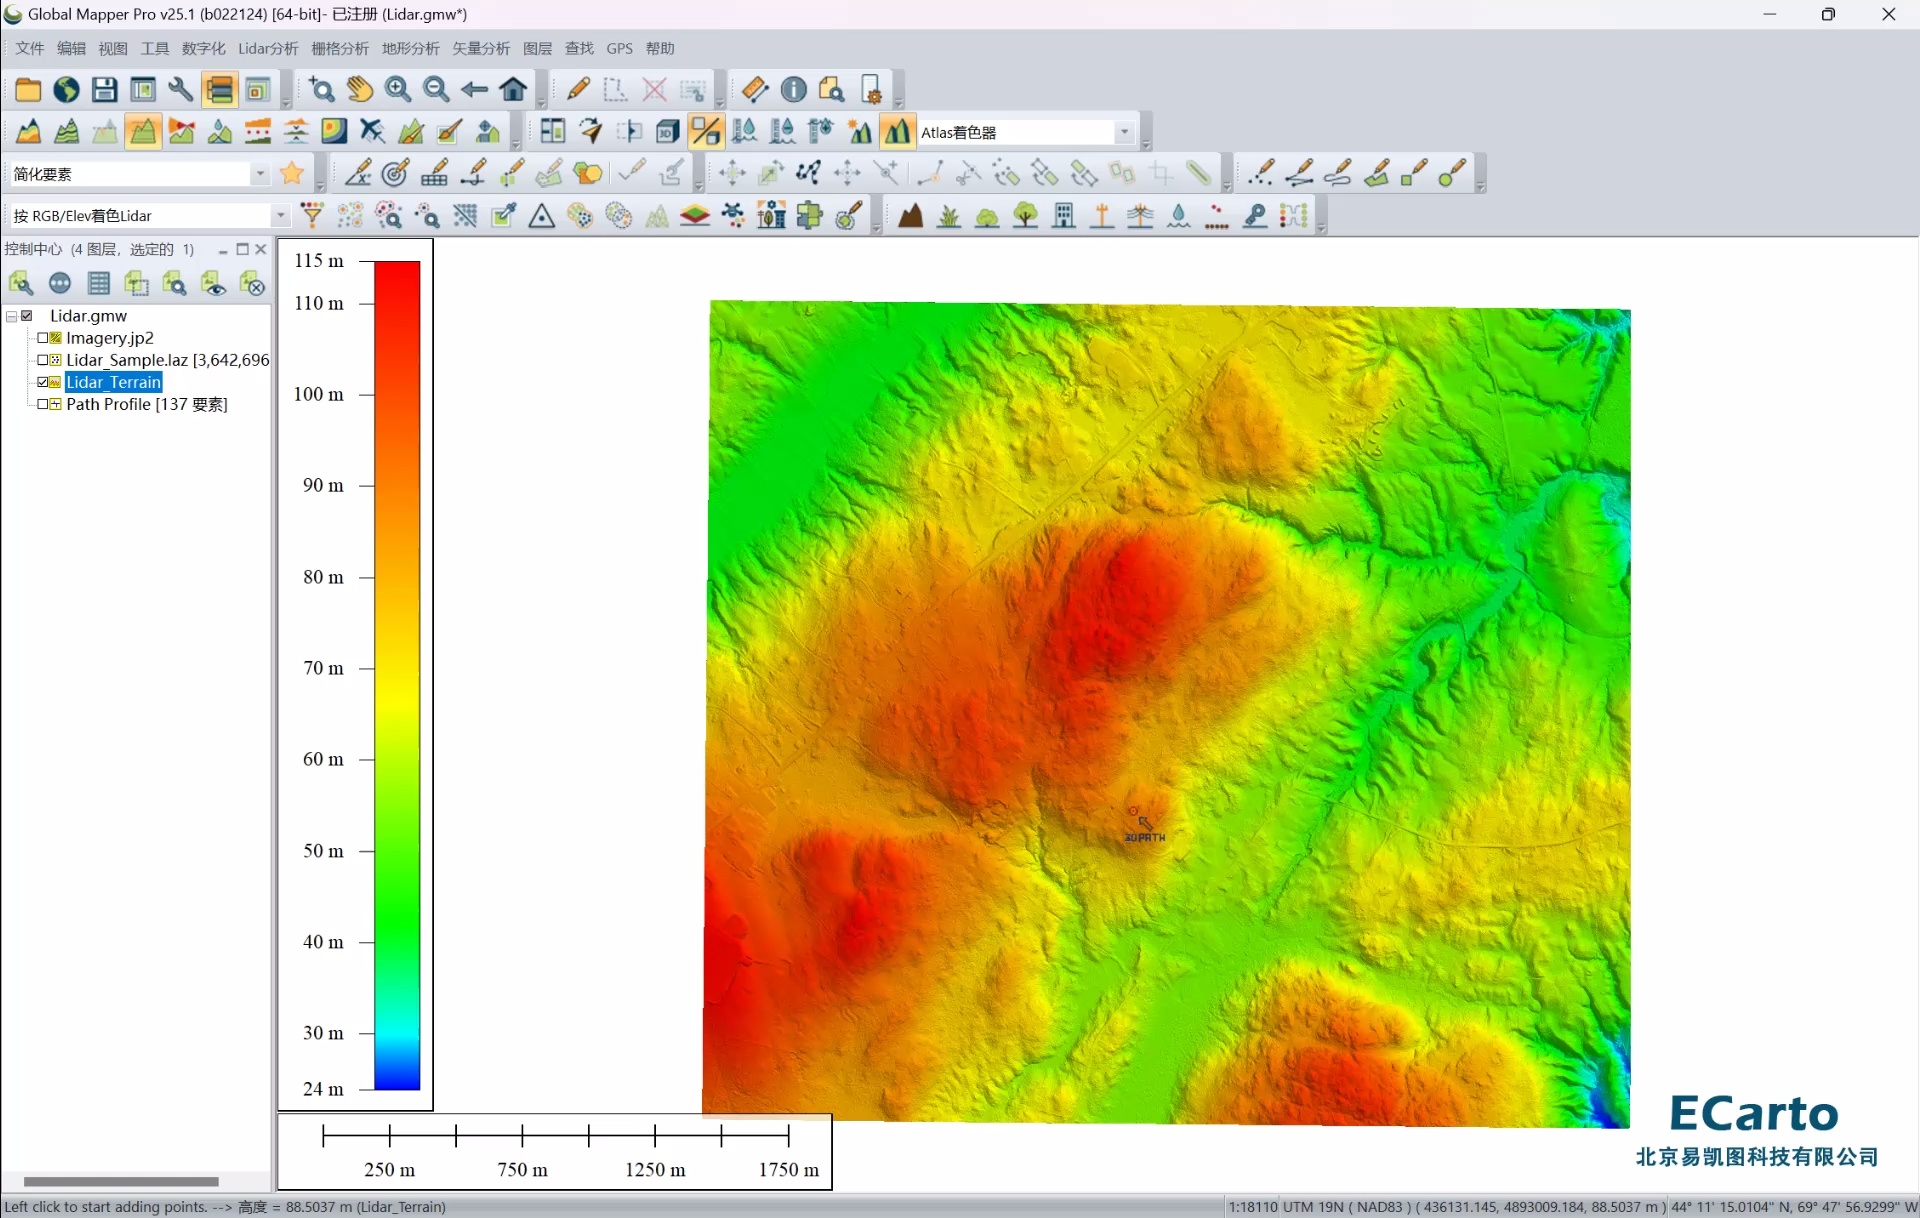This screenshot has width=1920, height=1218.
Task: Click the favorites star button
Action: click(x=293, y=174)
